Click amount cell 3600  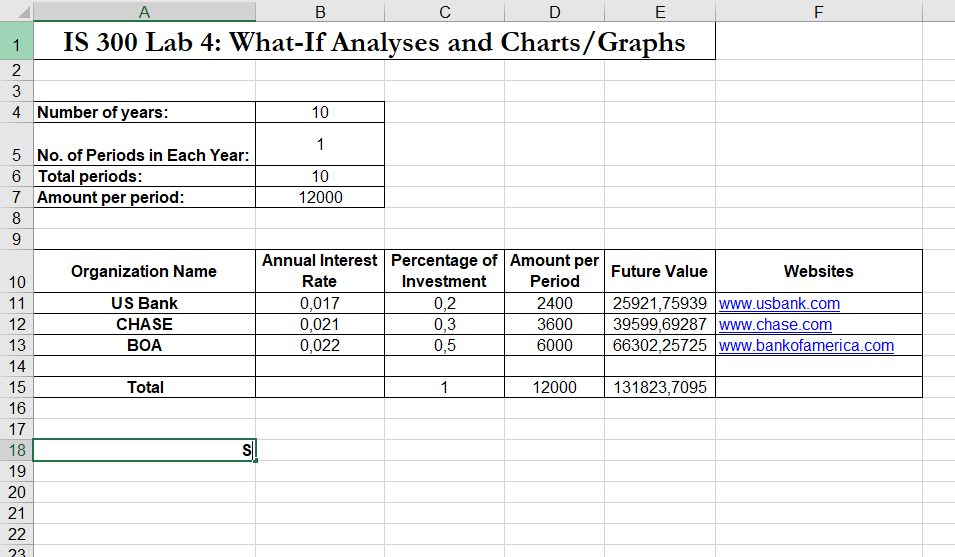pyautogui.click(x=554, y=324)
